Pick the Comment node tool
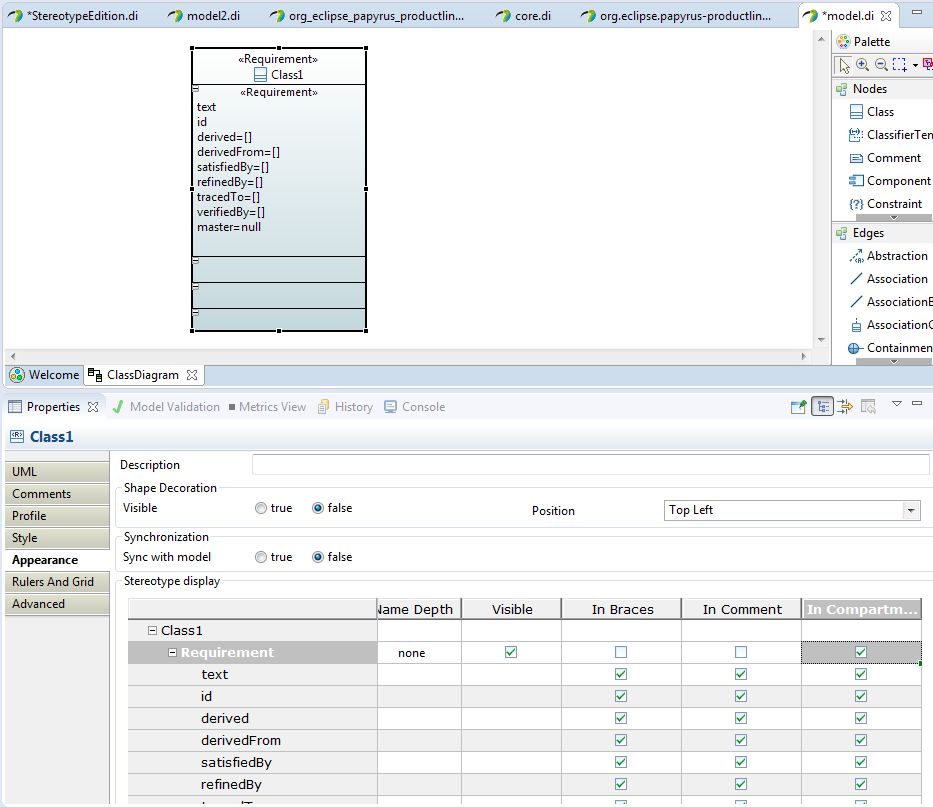 885,158
